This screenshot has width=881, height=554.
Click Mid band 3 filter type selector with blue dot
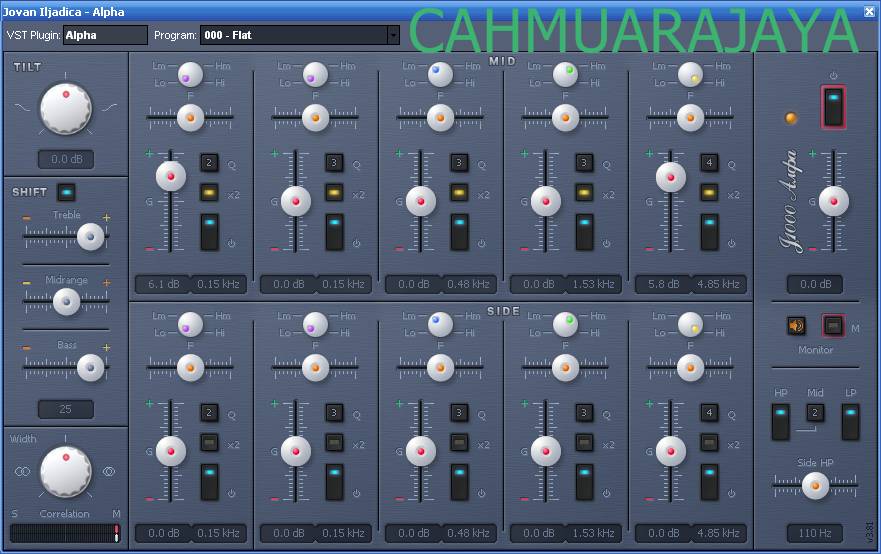[440, 74]
